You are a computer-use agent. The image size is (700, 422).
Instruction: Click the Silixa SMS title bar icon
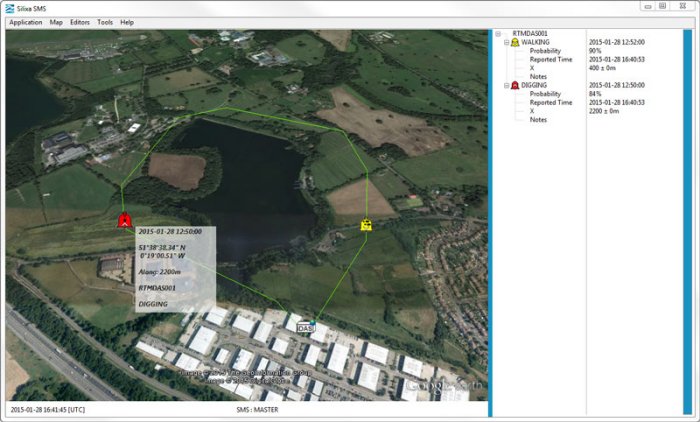coord(9,7)
